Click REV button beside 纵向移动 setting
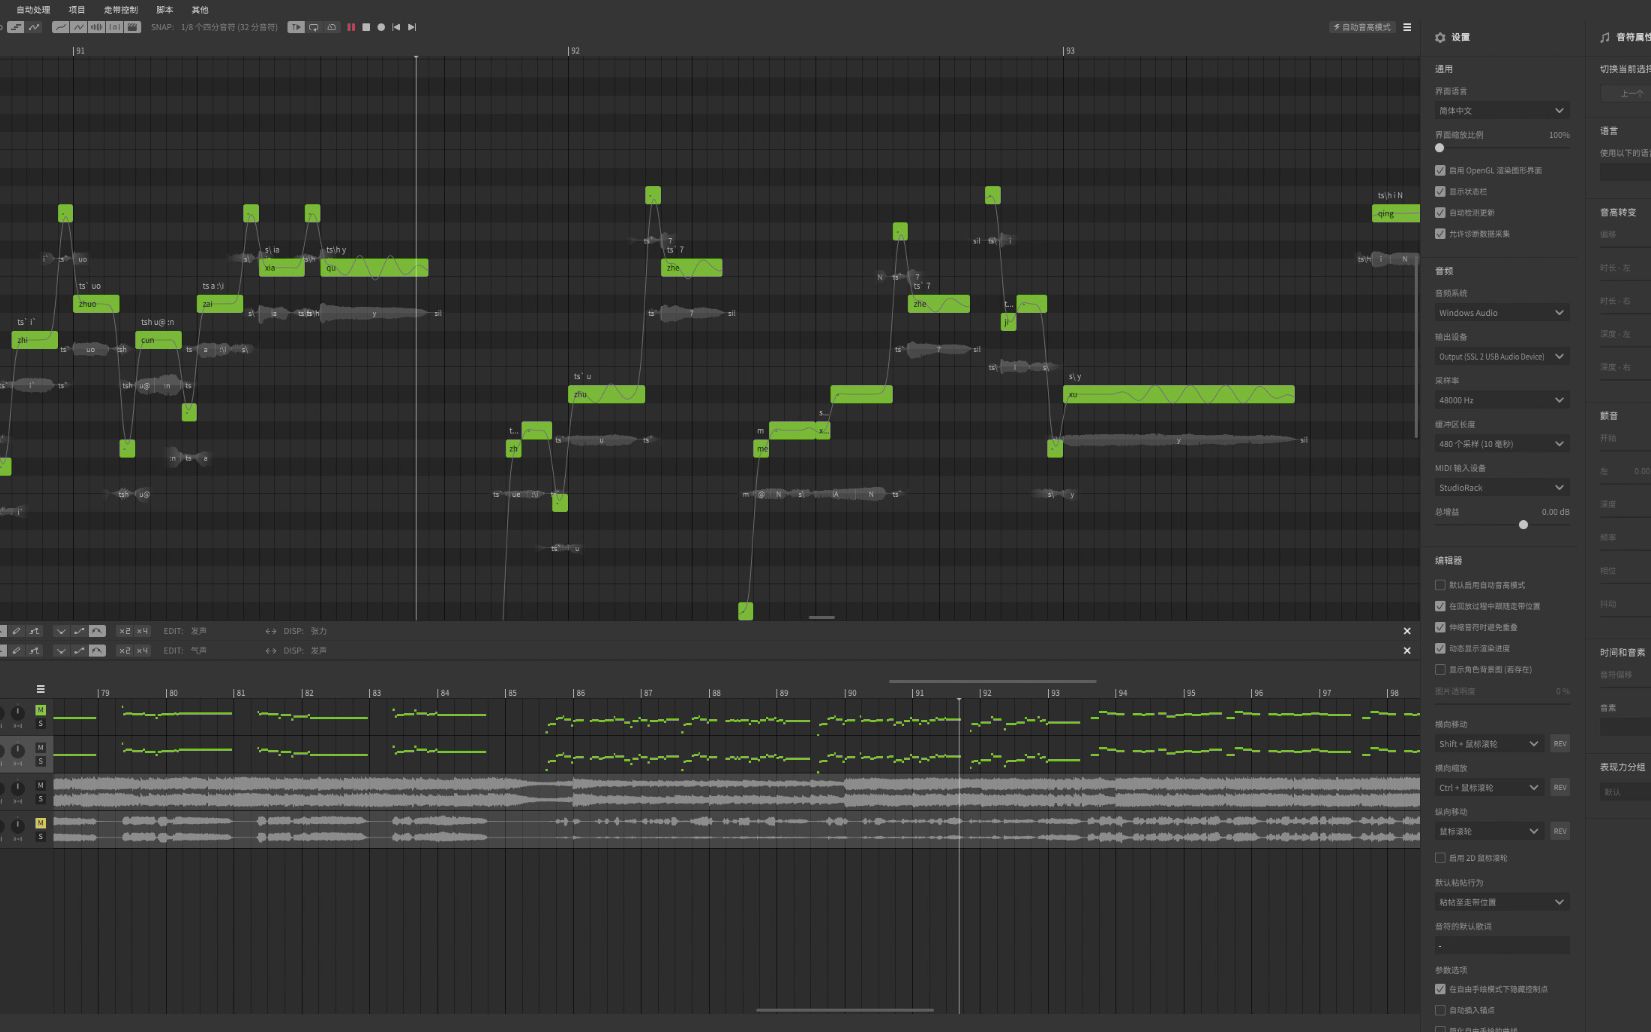The width and height of the screenshot is (1651, 1032). click(1560, 831)
